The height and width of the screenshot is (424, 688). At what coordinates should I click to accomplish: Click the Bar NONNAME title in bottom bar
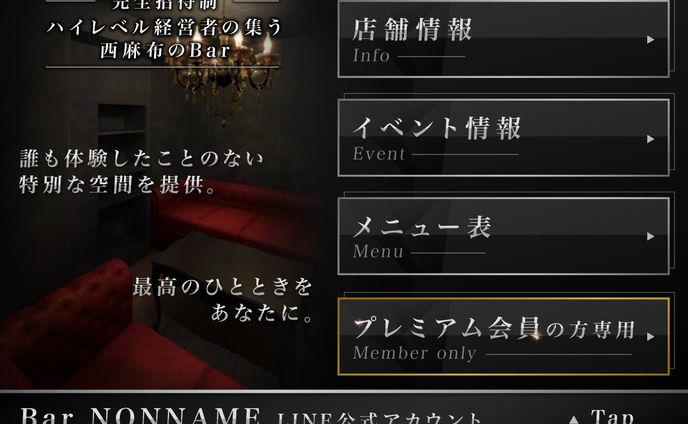point(140,415)
